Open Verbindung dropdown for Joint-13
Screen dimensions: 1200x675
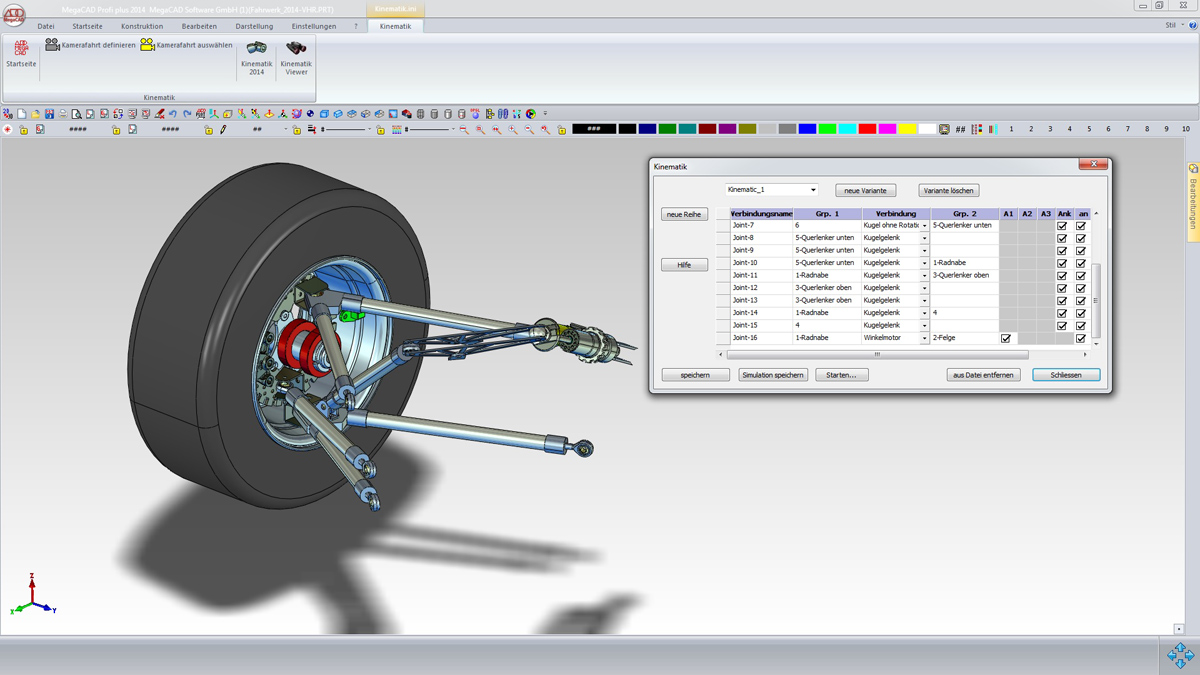[x=925, y=300]
